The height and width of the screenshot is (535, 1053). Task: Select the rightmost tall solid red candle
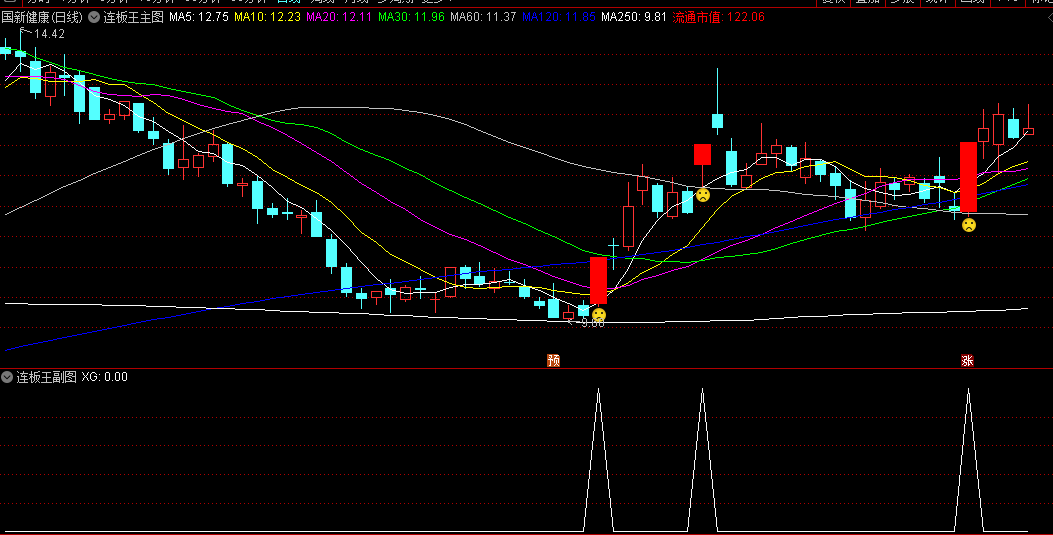[968, 177]
